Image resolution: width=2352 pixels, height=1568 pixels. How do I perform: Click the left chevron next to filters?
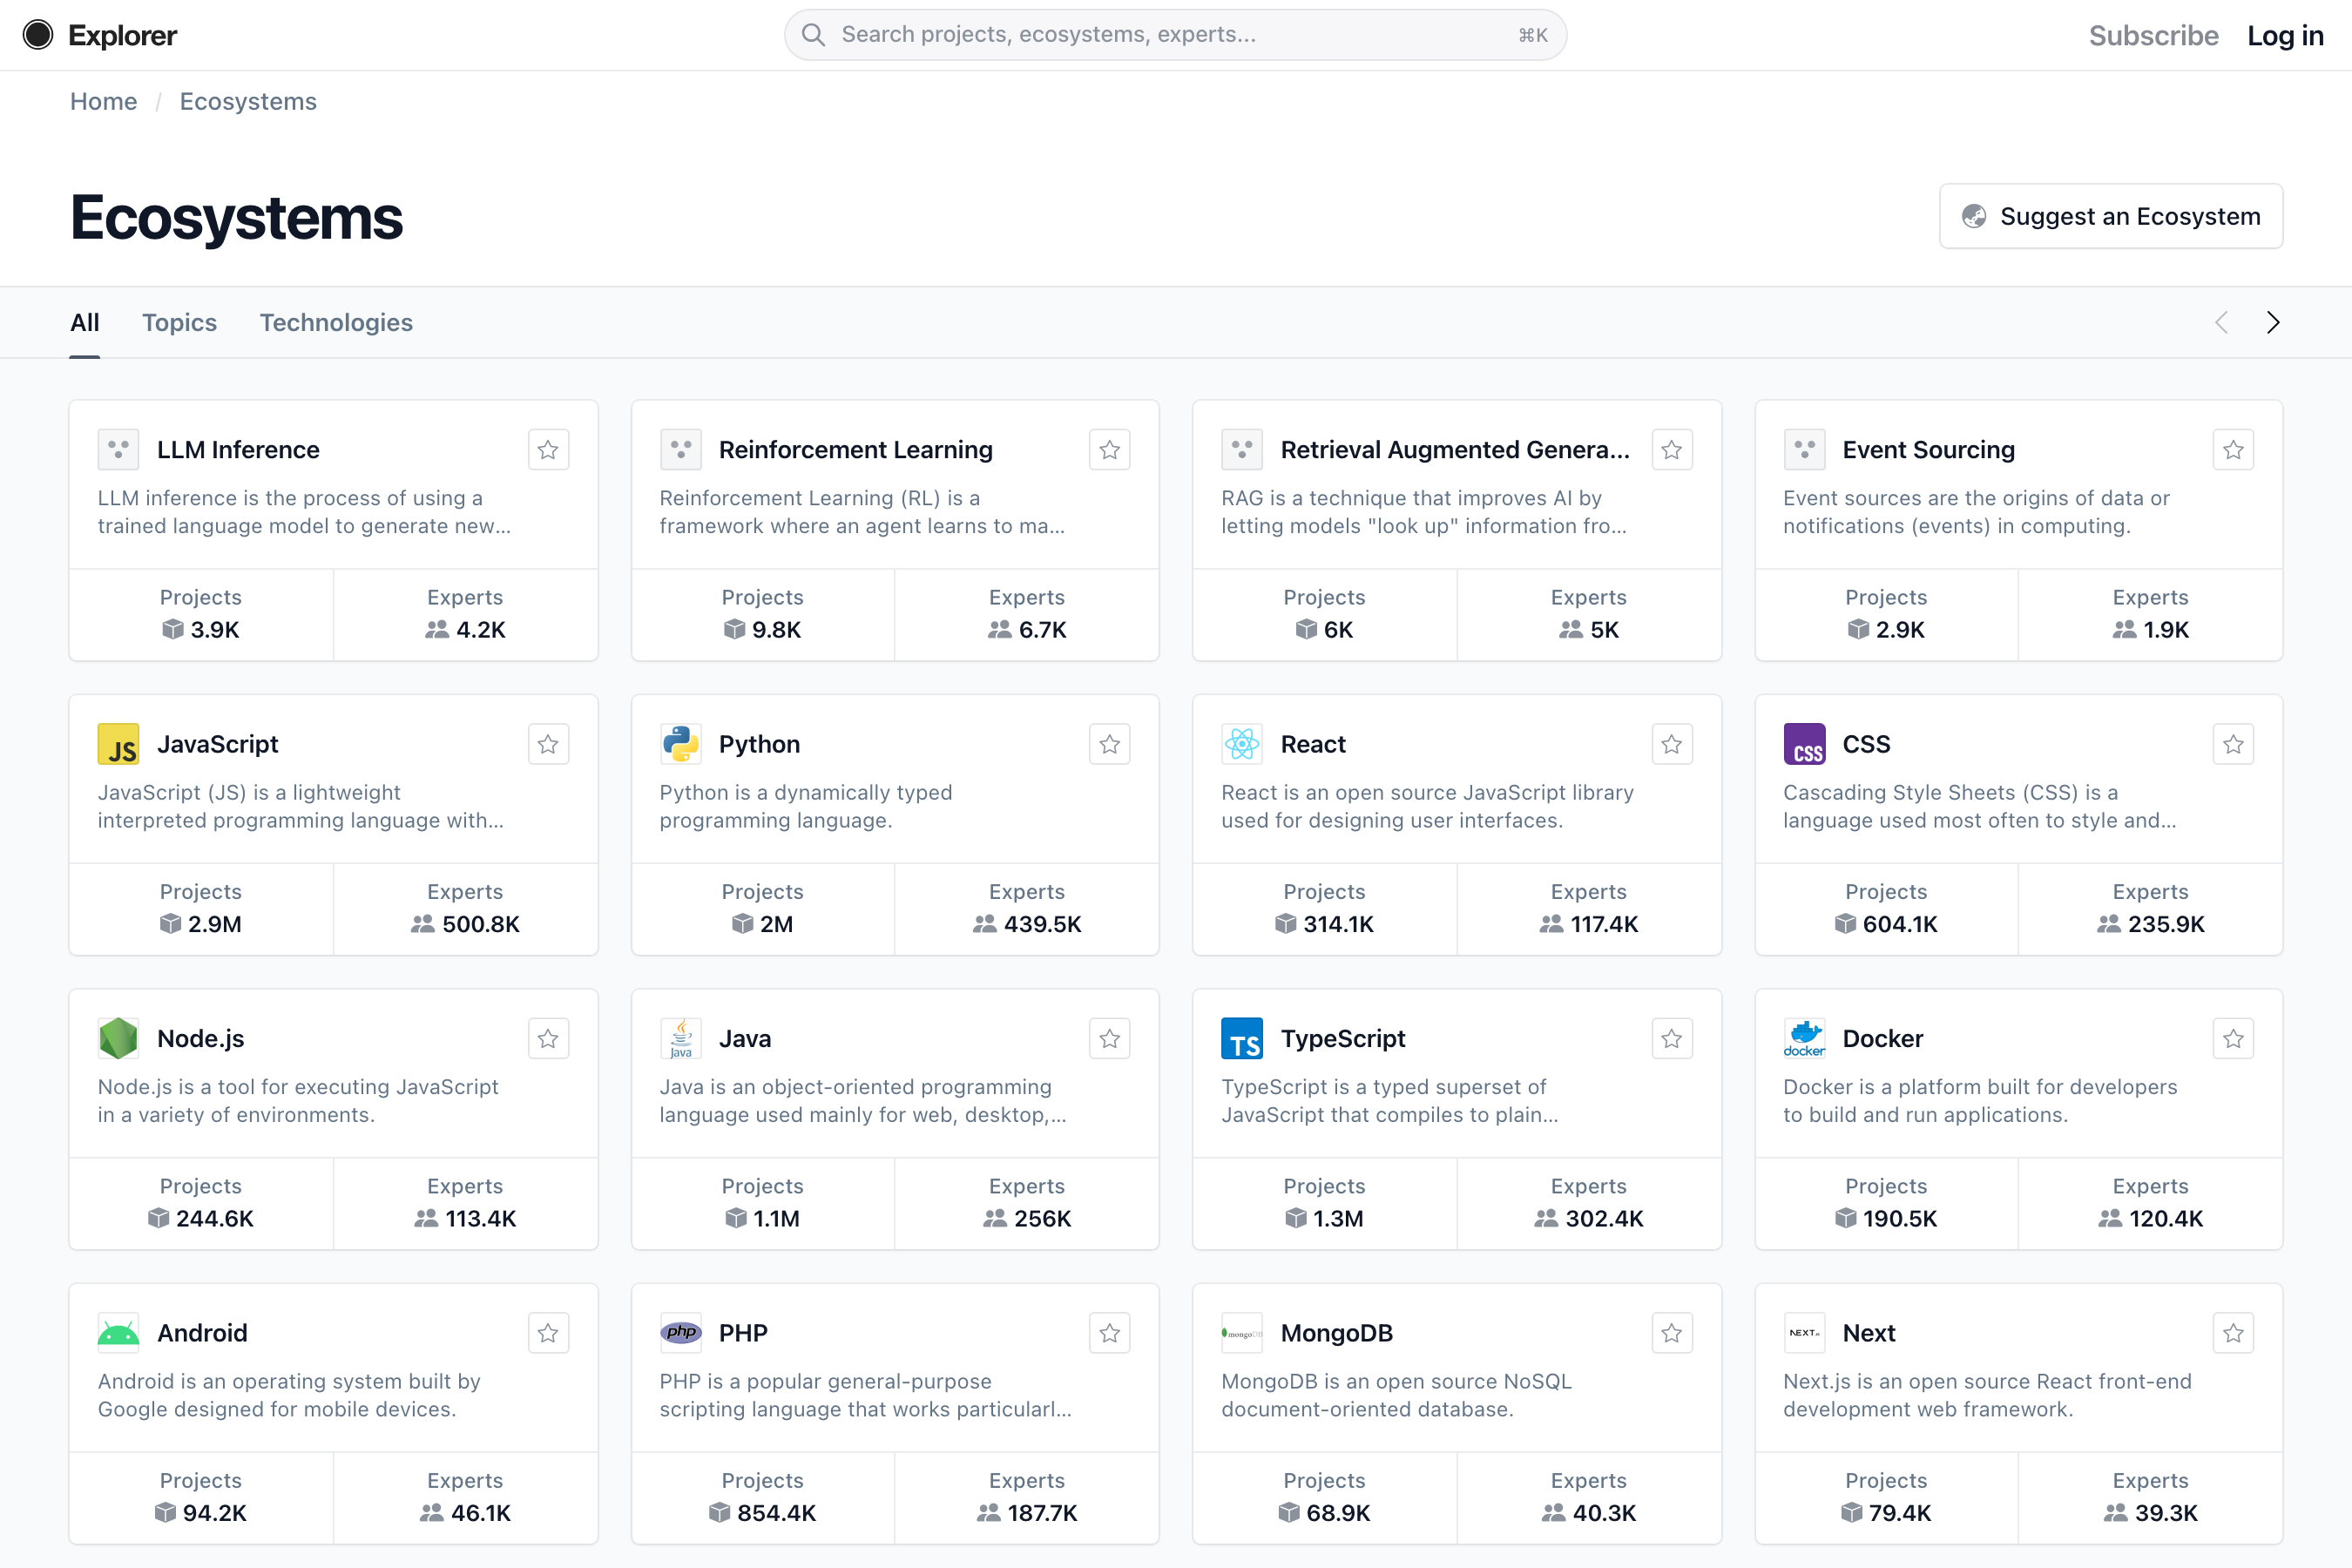tap(2221, 322)
